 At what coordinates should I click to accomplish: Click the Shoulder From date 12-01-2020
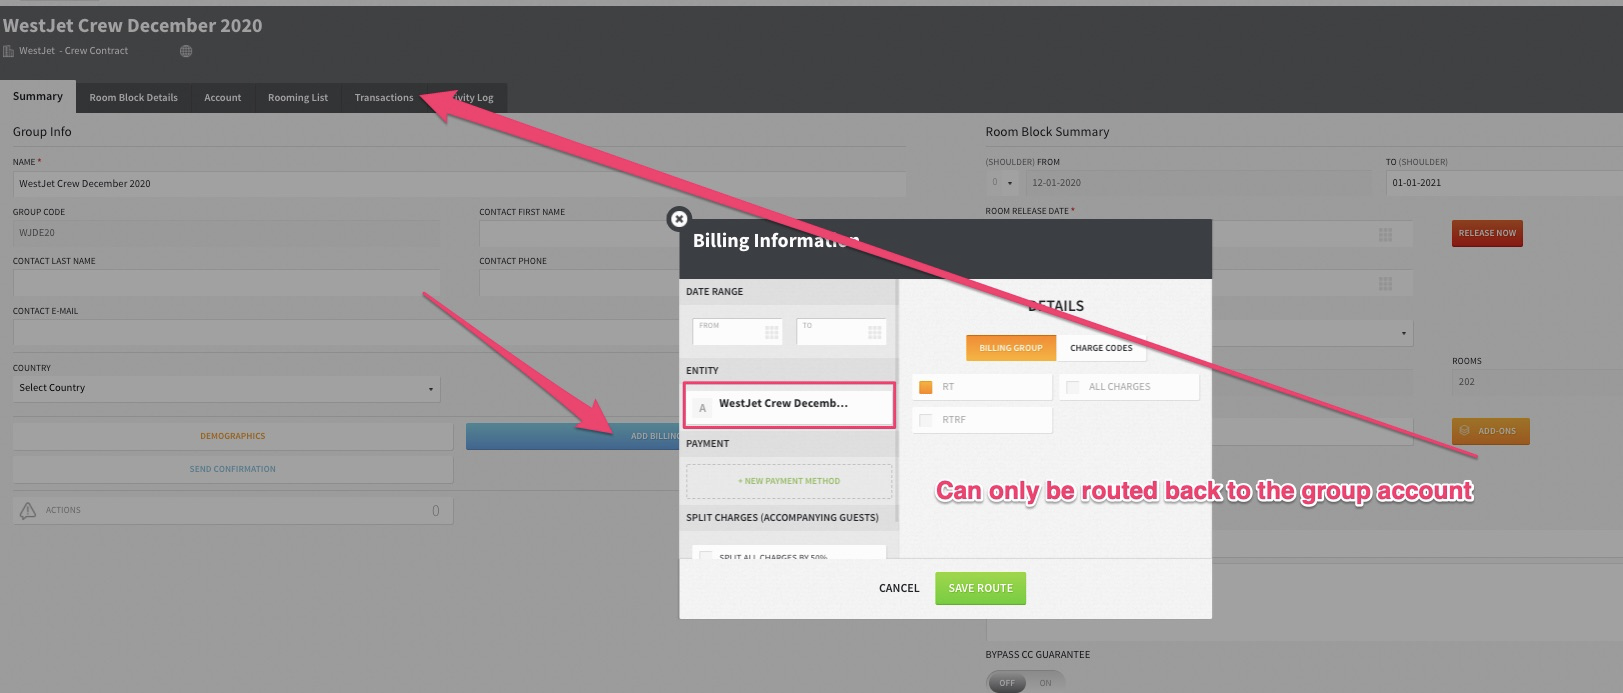pyautogui.click(x=1198, y=183)
